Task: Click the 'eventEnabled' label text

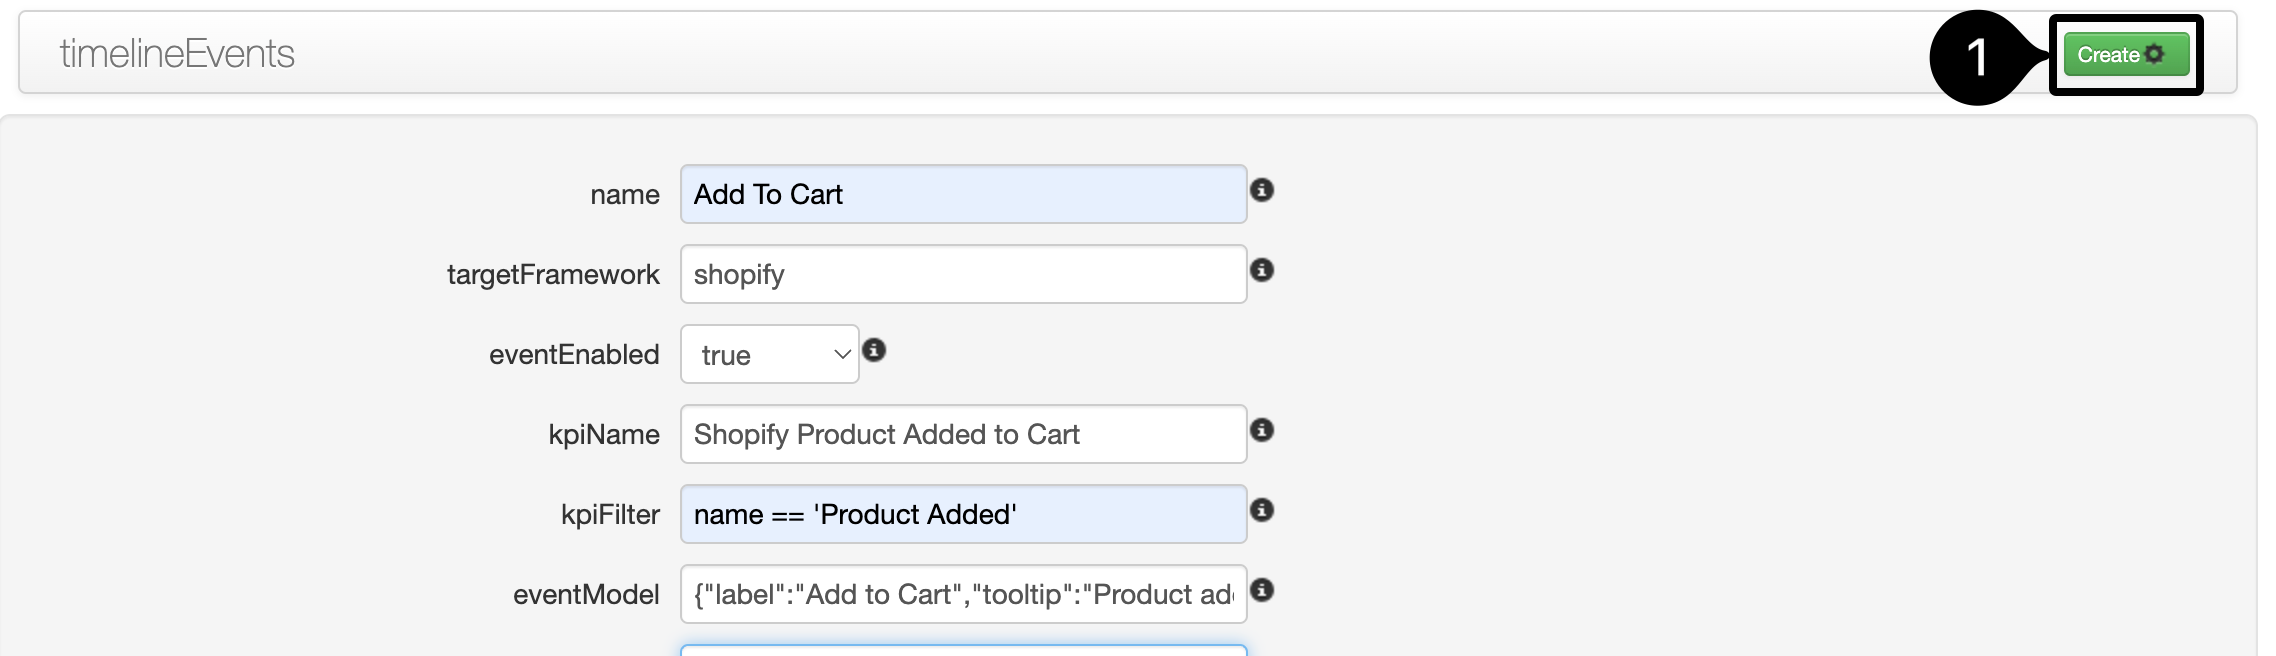Action: (574, 355)
